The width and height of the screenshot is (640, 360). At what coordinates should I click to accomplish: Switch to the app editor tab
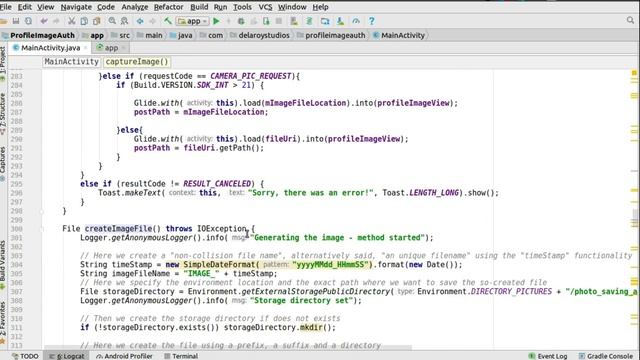point(111,48)
